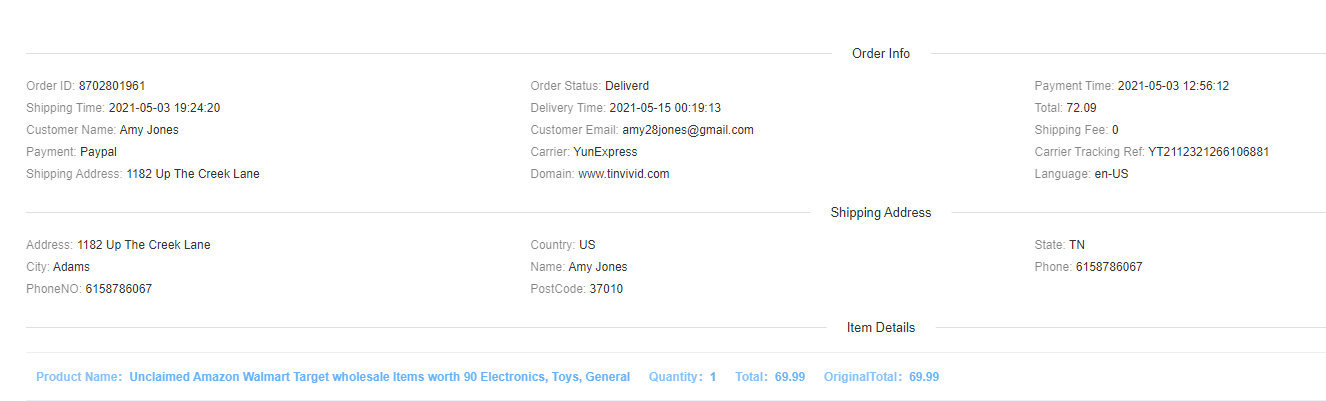Click the City value Adams
The image size is (1326, 401).
pos(71,267)
